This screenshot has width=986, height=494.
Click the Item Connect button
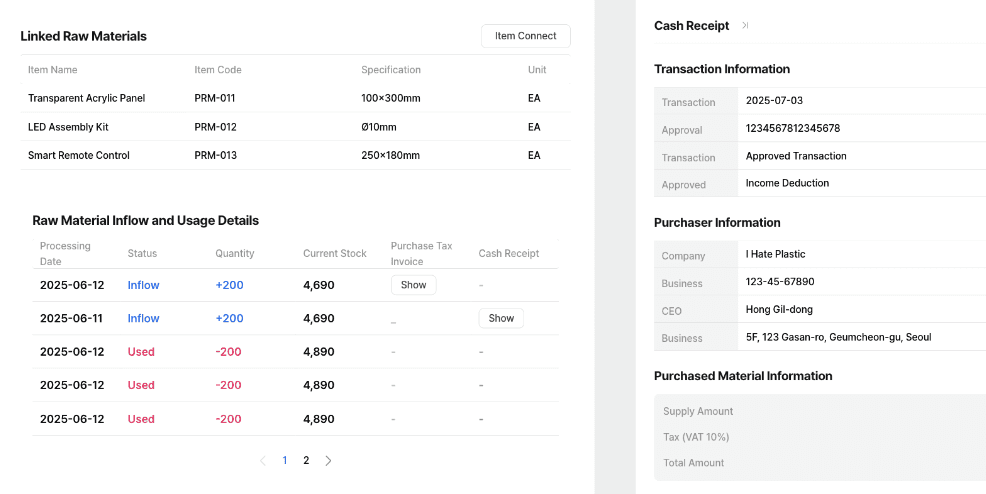coord(525,36)
